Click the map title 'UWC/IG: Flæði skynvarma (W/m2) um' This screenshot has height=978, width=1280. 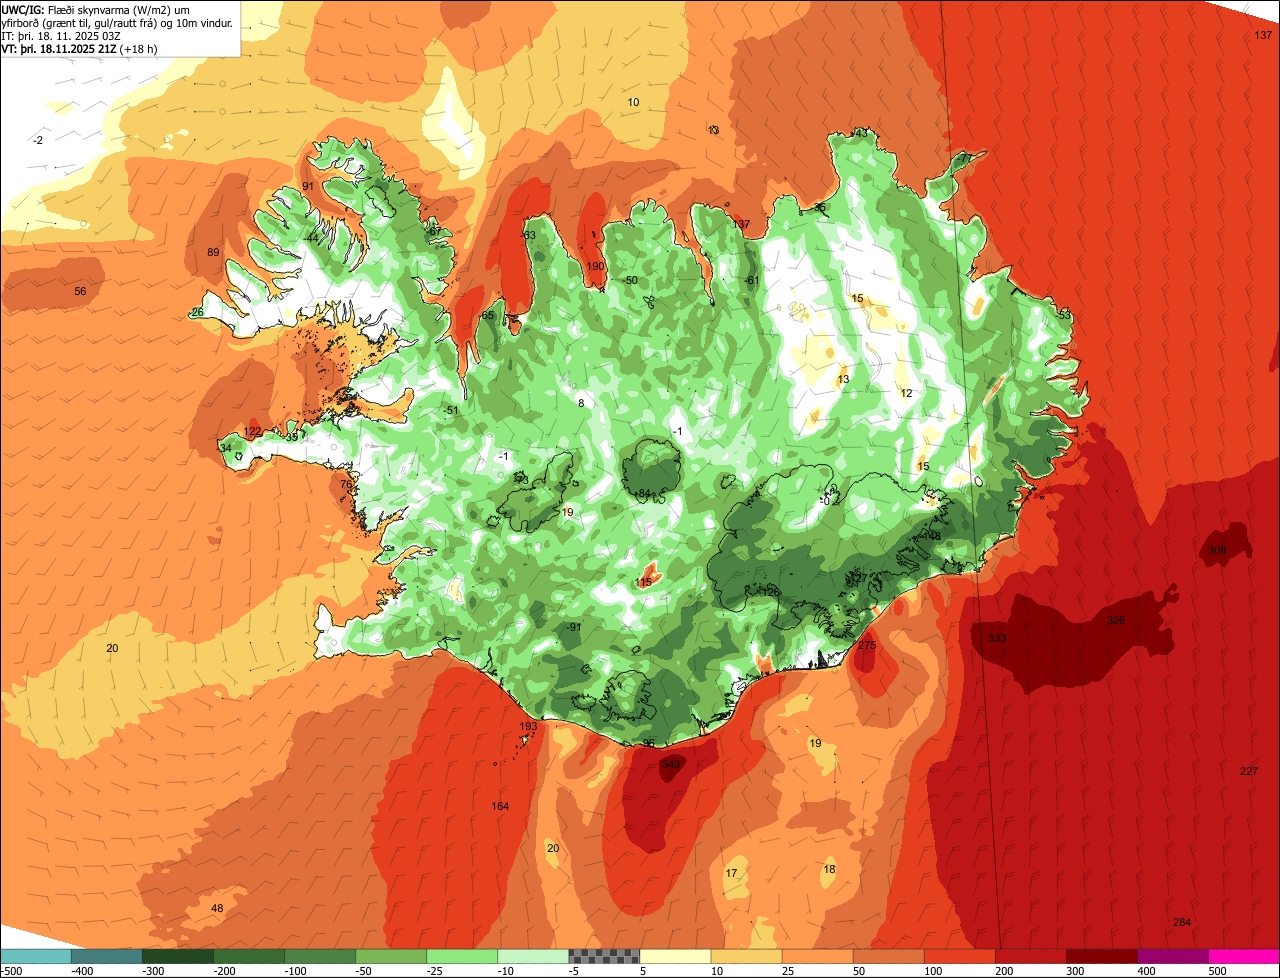(x=97, y=10)
